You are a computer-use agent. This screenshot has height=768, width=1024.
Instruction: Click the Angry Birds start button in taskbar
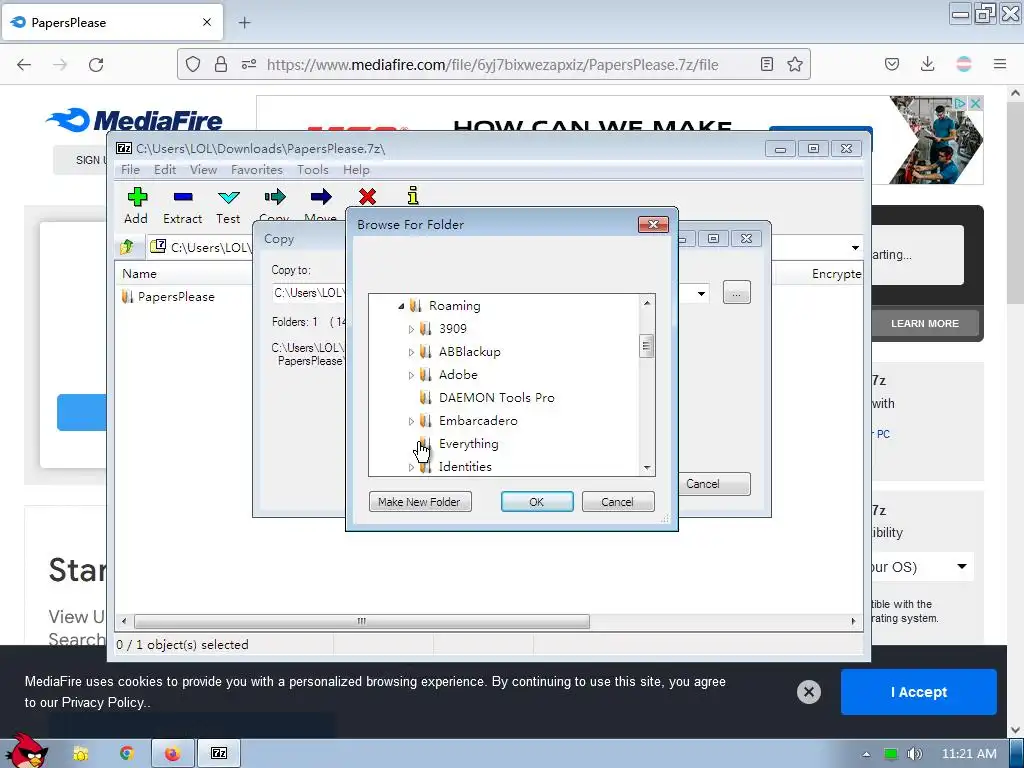point(25,751)
